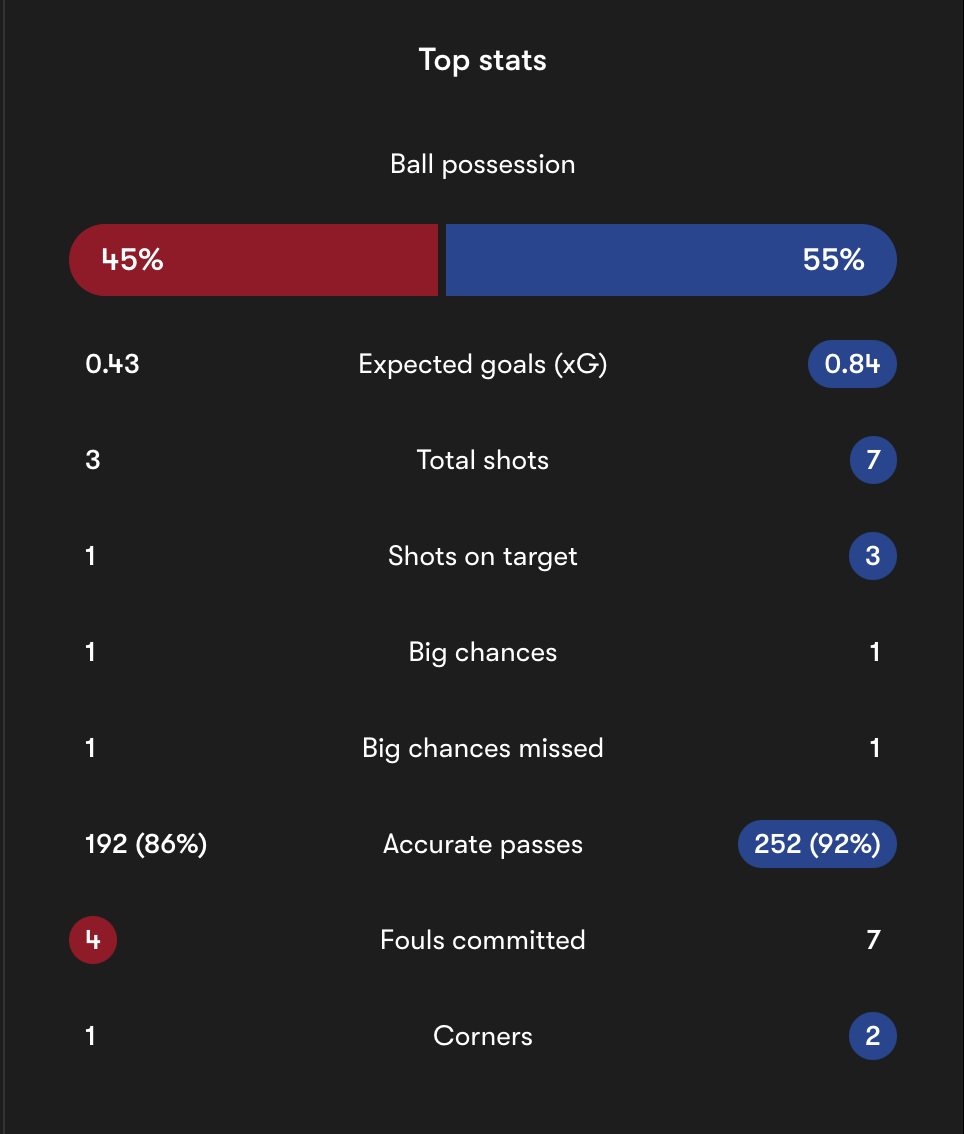Screen dimensions: 964x1134
Task: Click the blue 0.84 xG badge
Action: click(x=852, y=364)
